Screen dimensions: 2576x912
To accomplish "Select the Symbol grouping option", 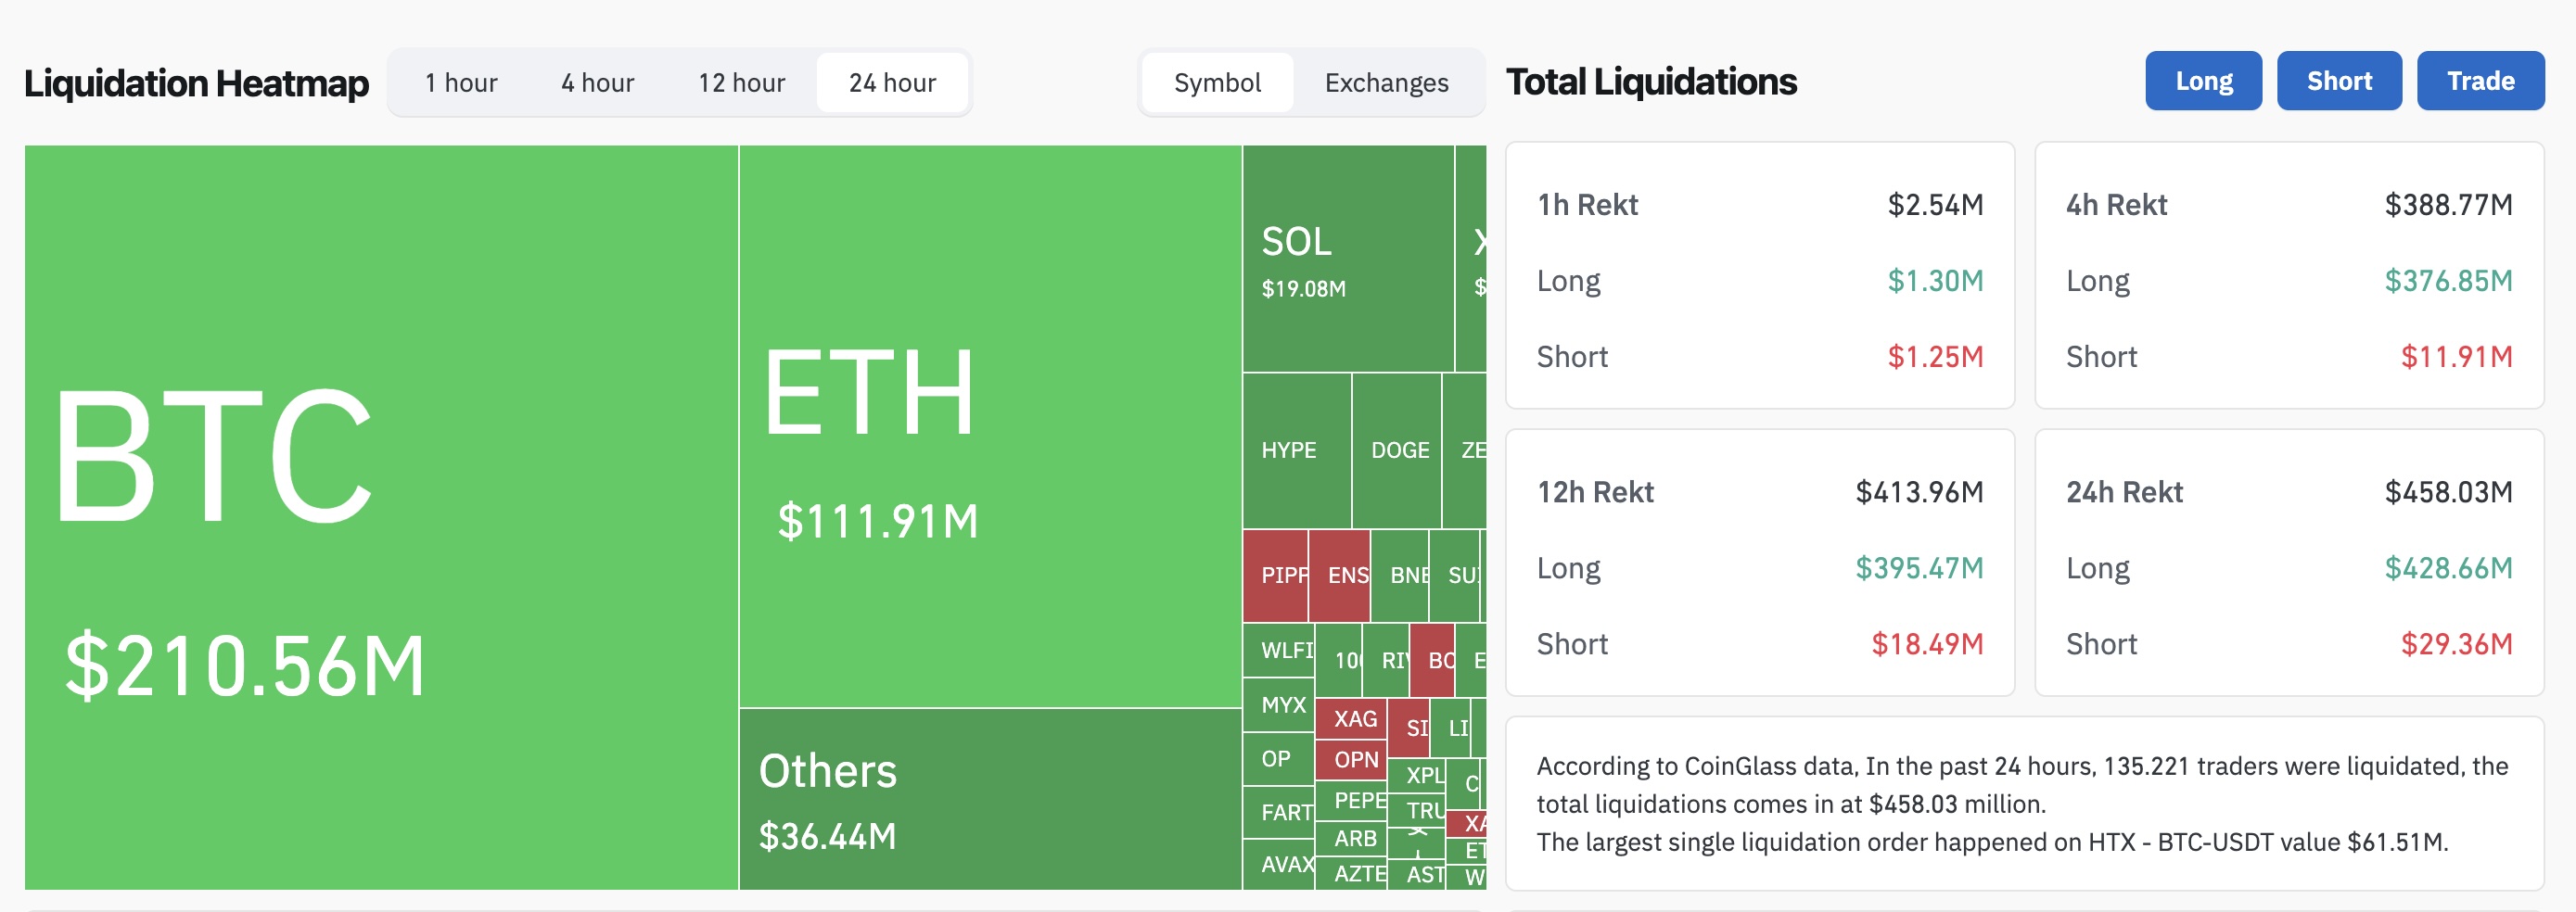I will 1217,82.
